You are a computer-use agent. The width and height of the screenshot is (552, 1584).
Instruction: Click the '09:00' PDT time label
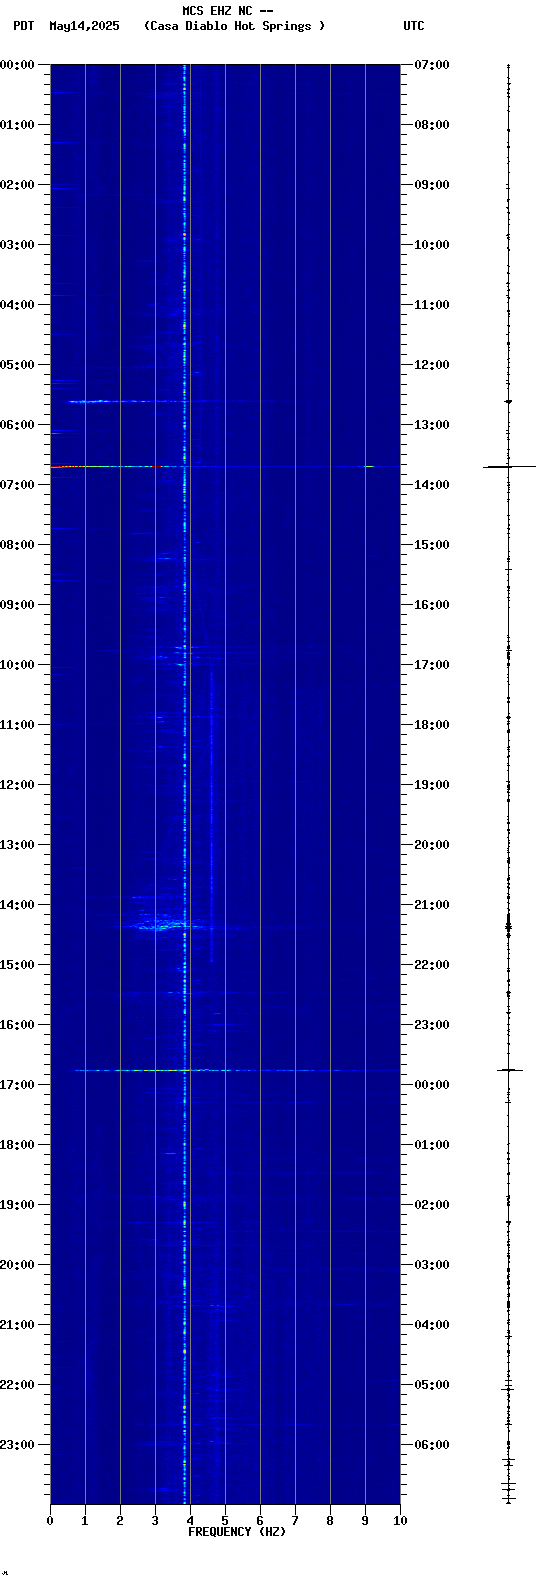pos(18,605)
